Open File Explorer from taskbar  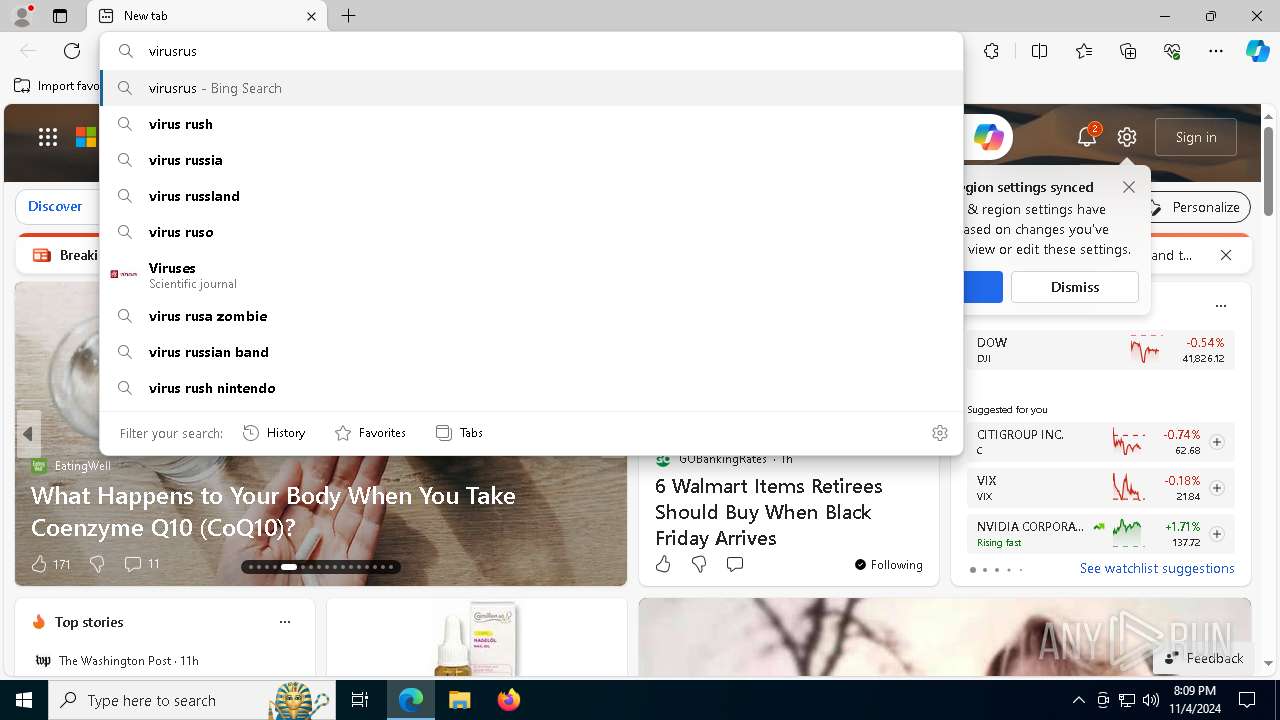click(459, 700)
